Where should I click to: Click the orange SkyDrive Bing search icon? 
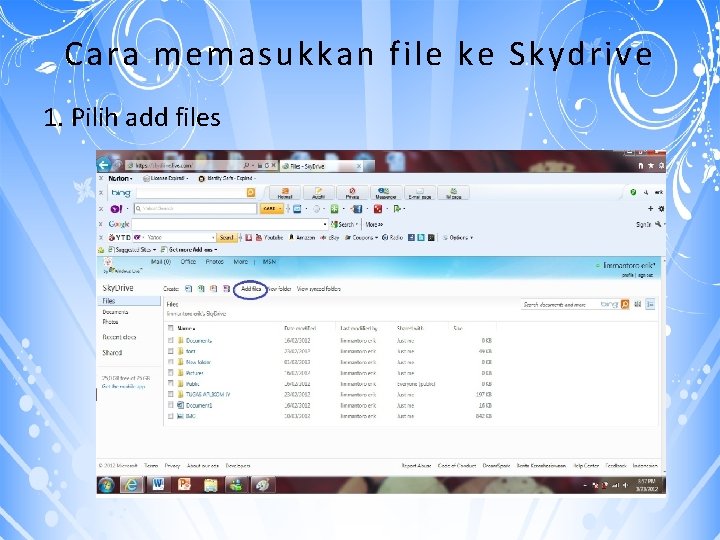pyautogui.click(x=624, y=304)
